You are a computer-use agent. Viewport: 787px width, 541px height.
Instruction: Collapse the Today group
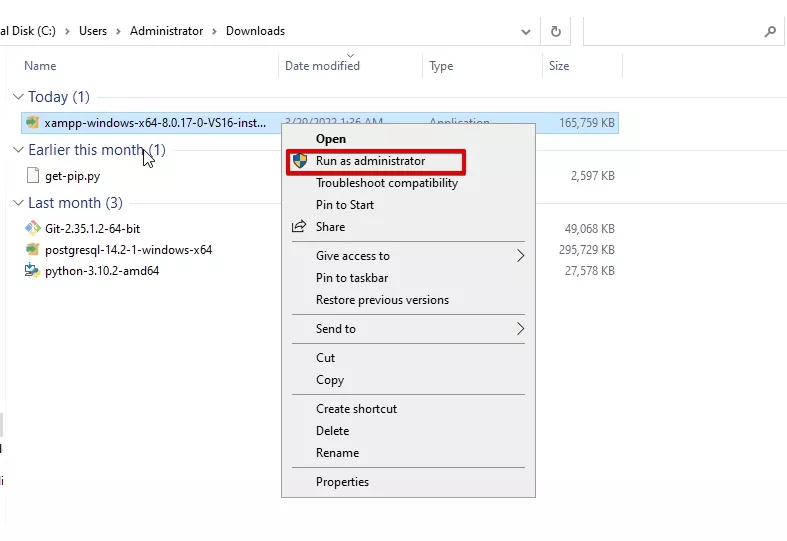click(18, 97)
